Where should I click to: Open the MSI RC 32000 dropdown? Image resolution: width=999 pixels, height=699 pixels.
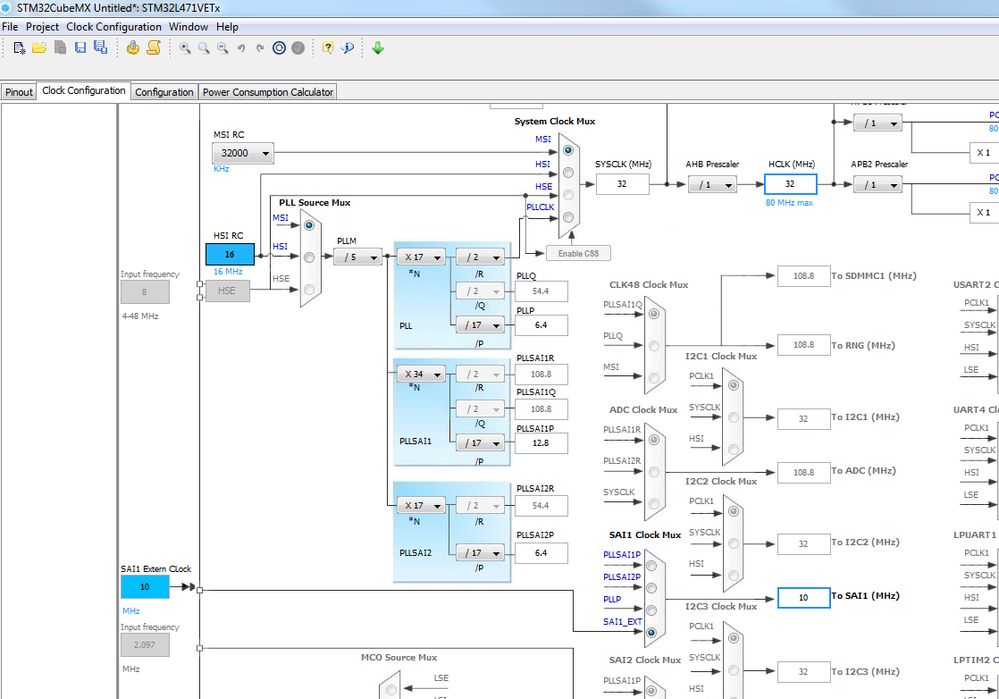243,153
